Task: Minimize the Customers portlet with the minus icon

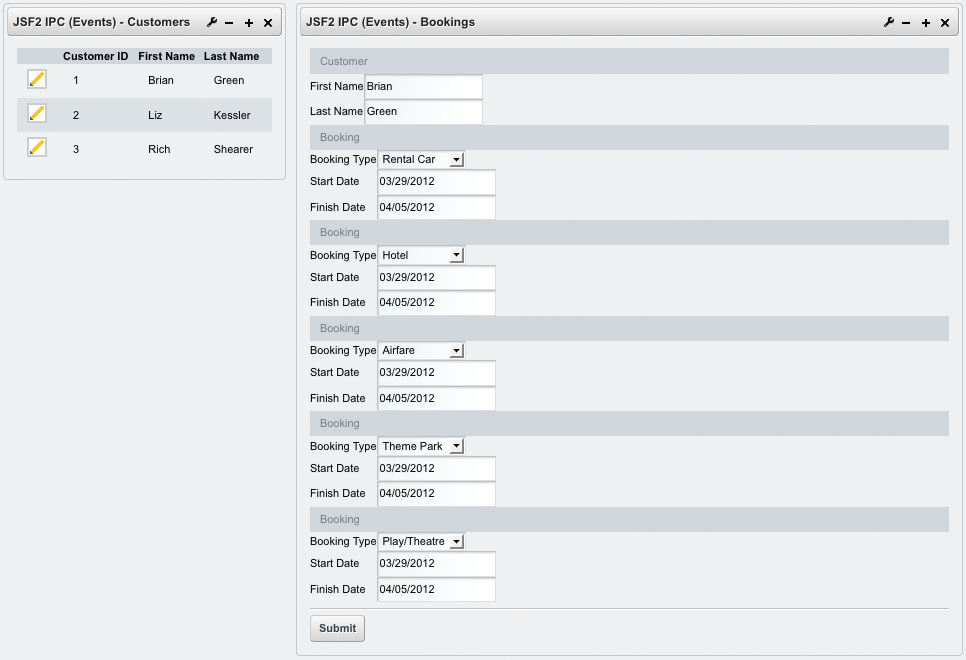Action: click(230, 22)
